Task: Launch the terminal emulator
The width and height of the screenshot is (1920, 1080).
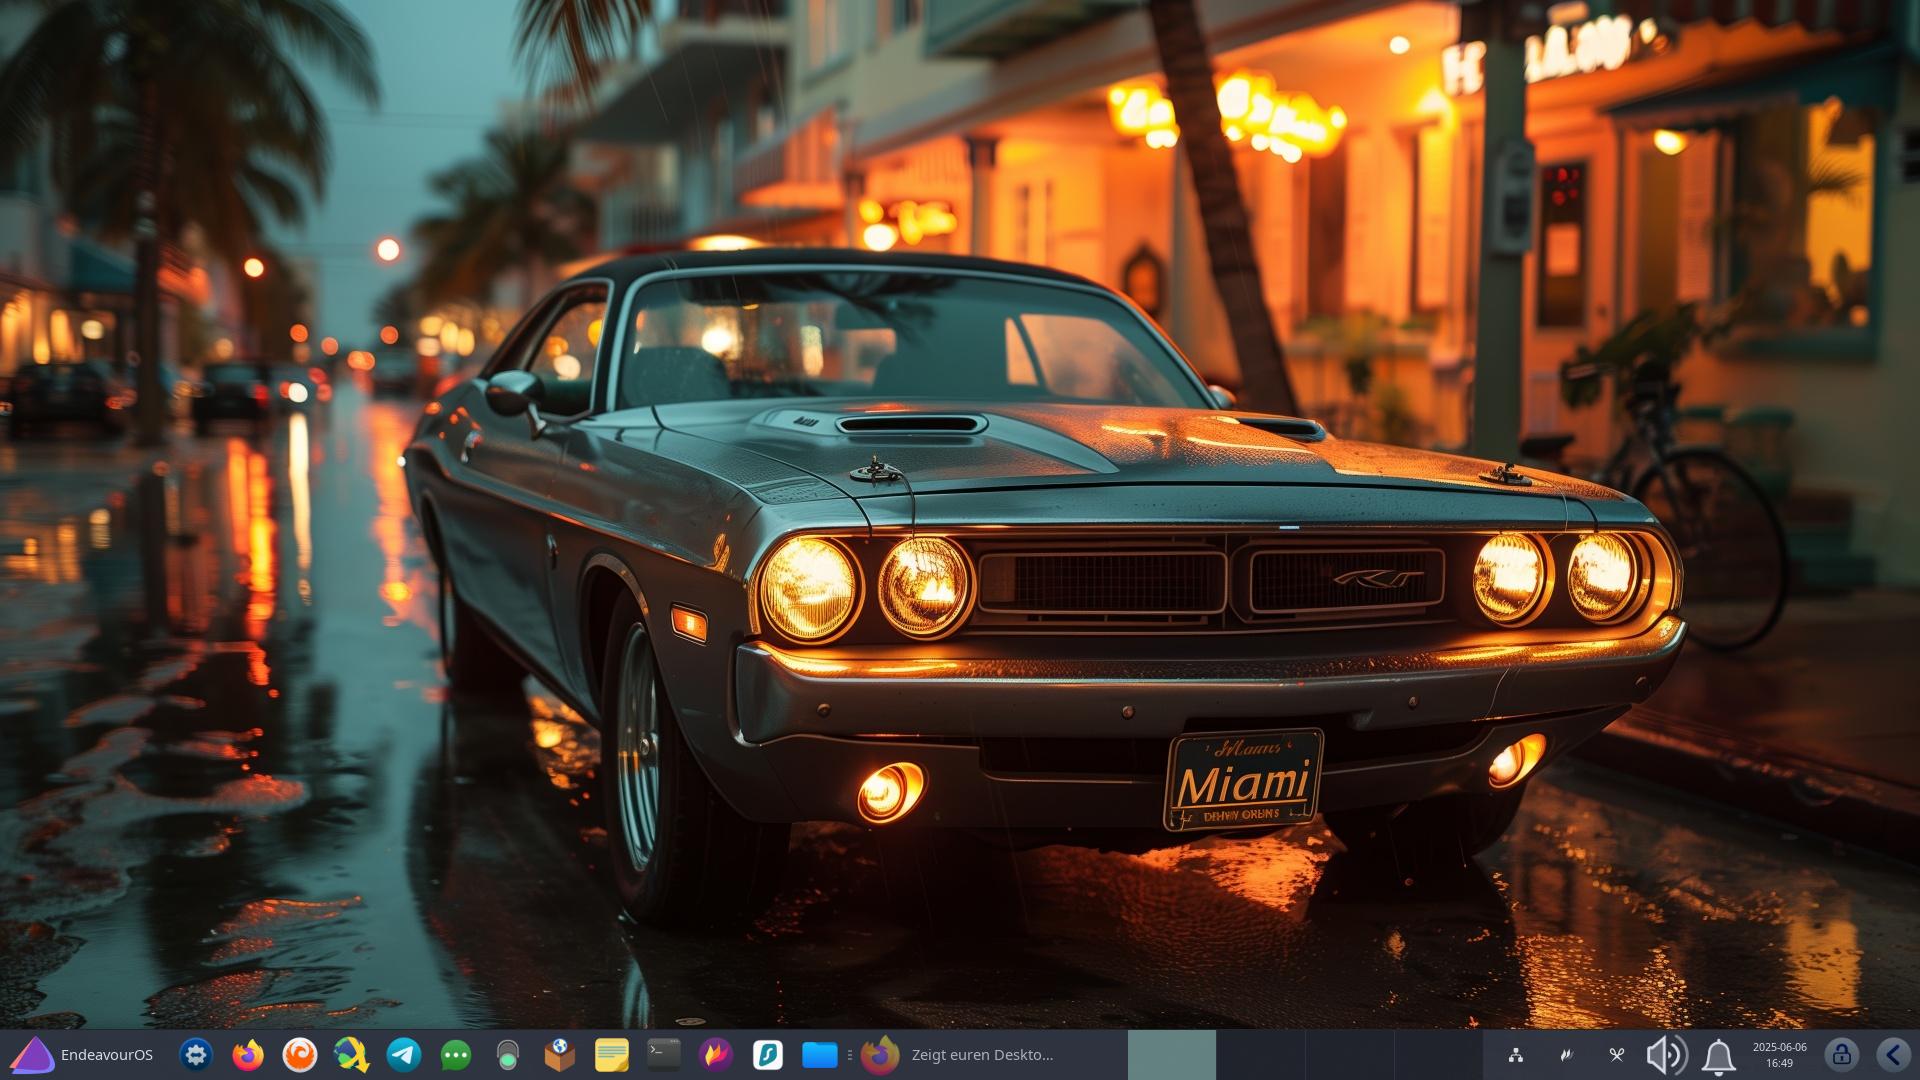Action: pyautogui.click(x=664, y=1055)
